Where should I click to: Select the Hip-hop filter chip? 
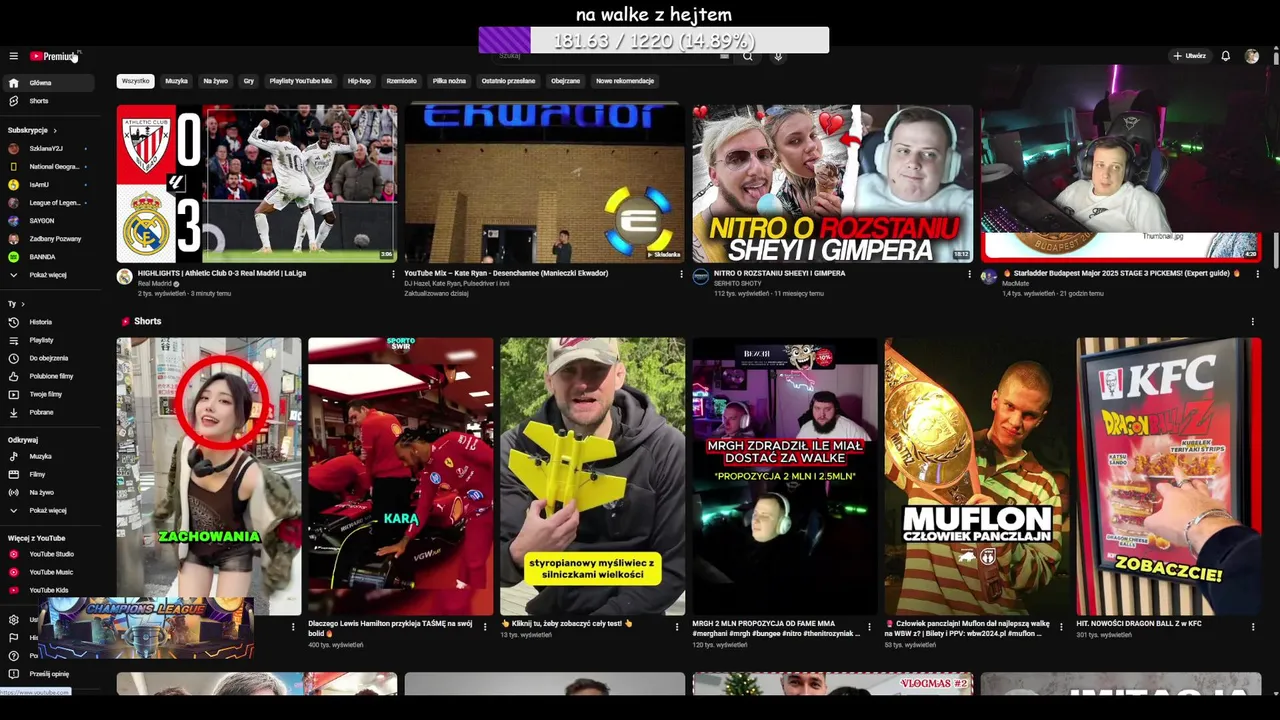click(359, 81)
